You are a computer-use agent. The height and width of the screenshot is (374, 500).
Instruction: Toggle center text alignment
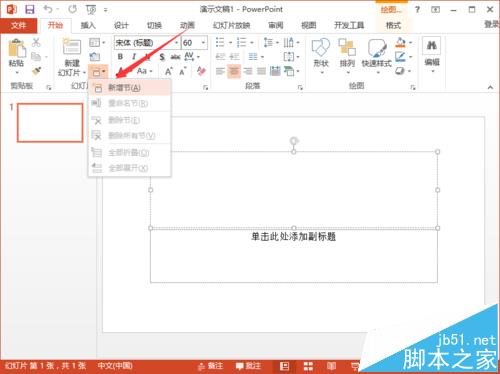click(x=234, y=71)
